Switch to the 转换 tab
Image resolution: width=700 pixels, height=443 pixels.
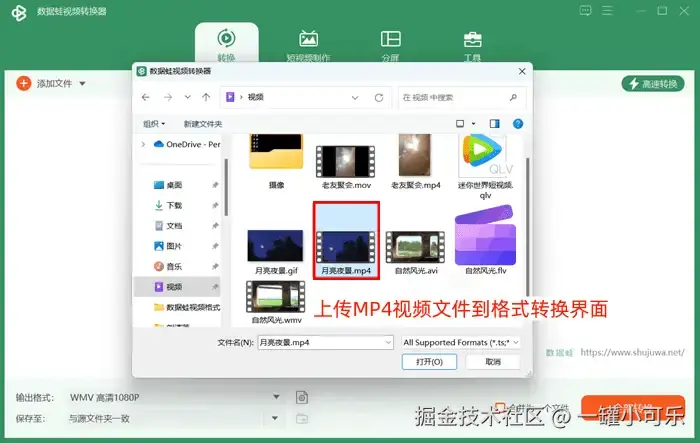pos(226,44)
